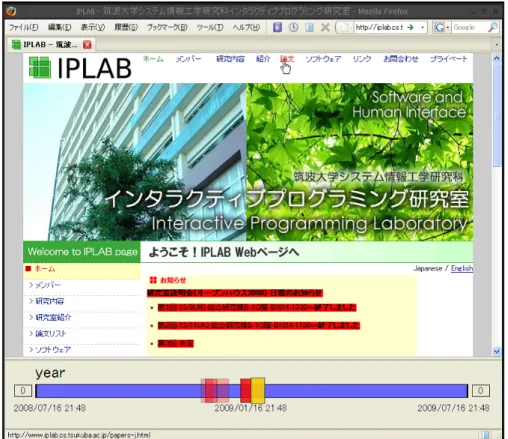This screenshot has height=439, width=508.
Task: Click the translucent red marker cluster on the timeline
Action: 215,390
